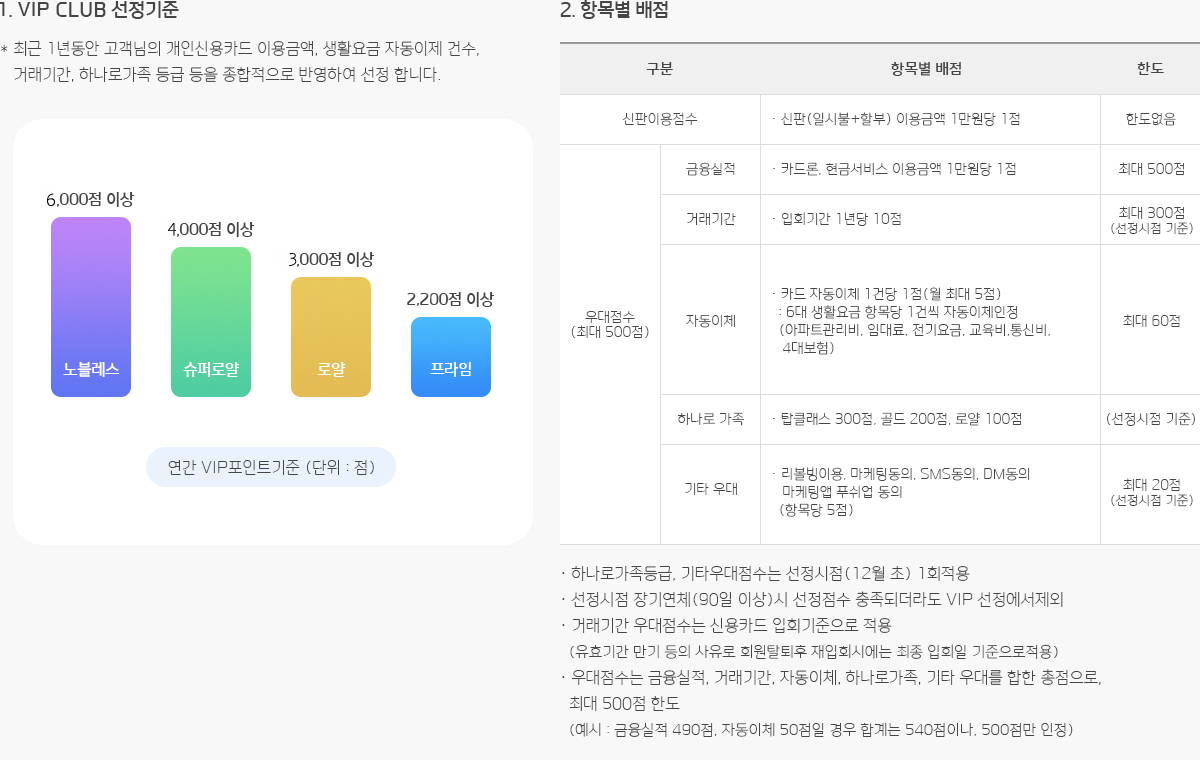Click the 6,000점 이상 score label

pos(90,199)
